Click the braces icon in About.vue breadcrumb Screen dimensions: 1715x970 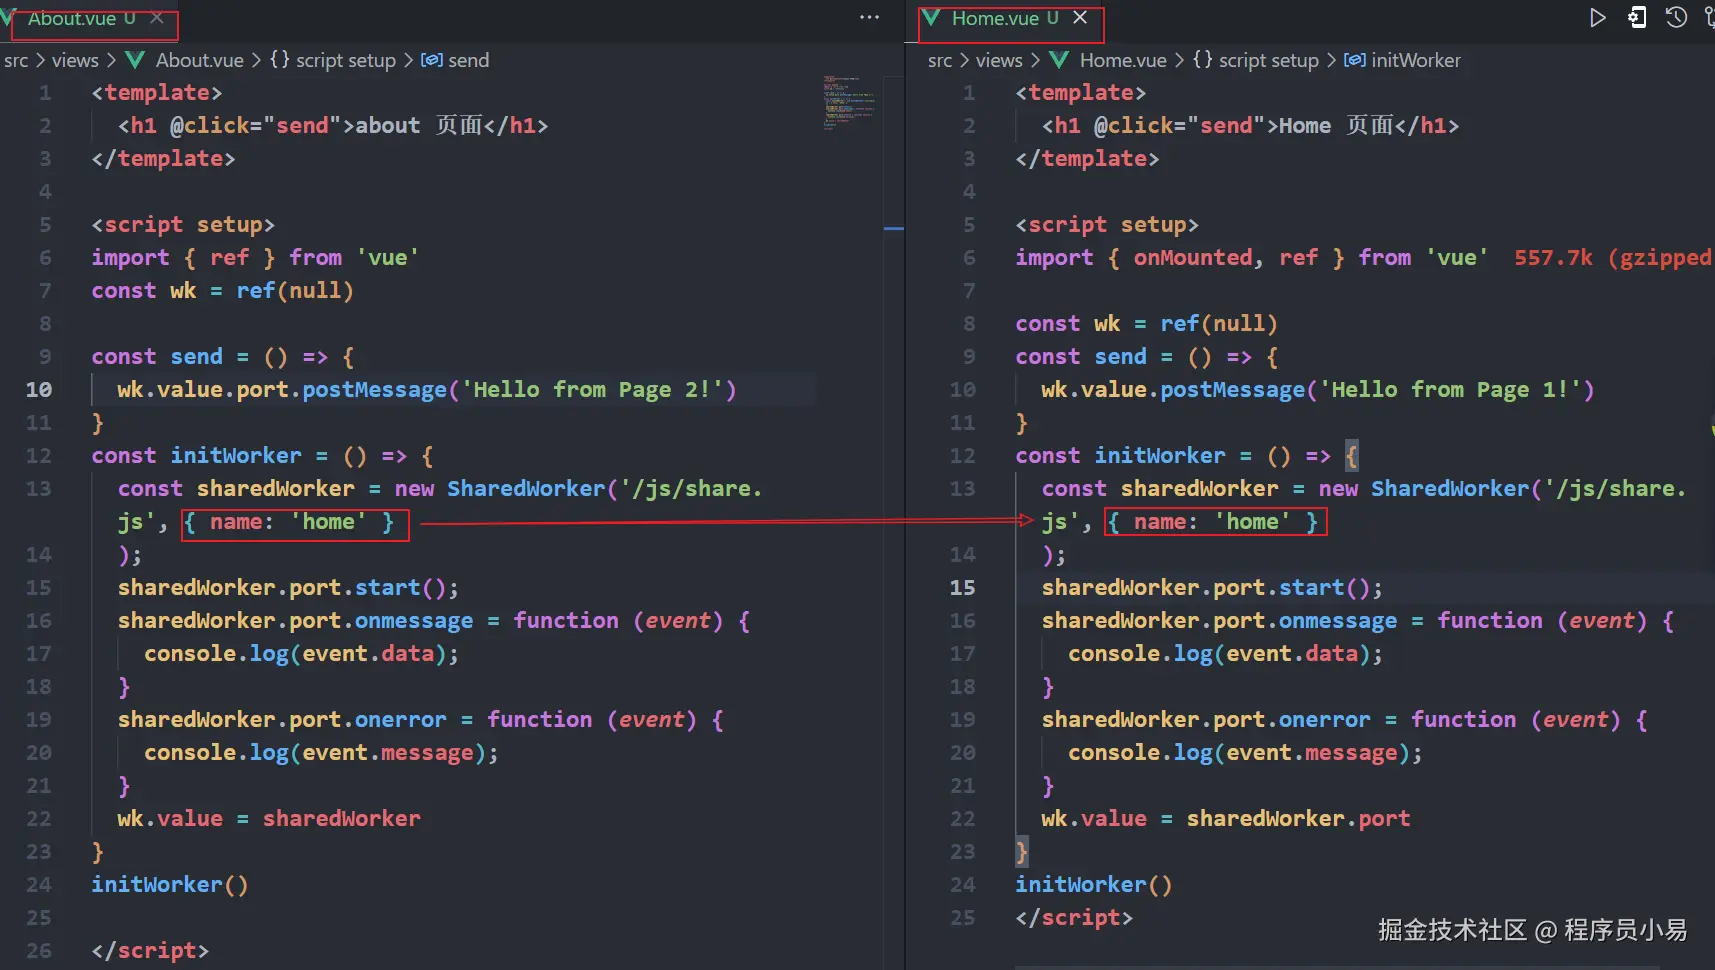[x=280, y=60]
